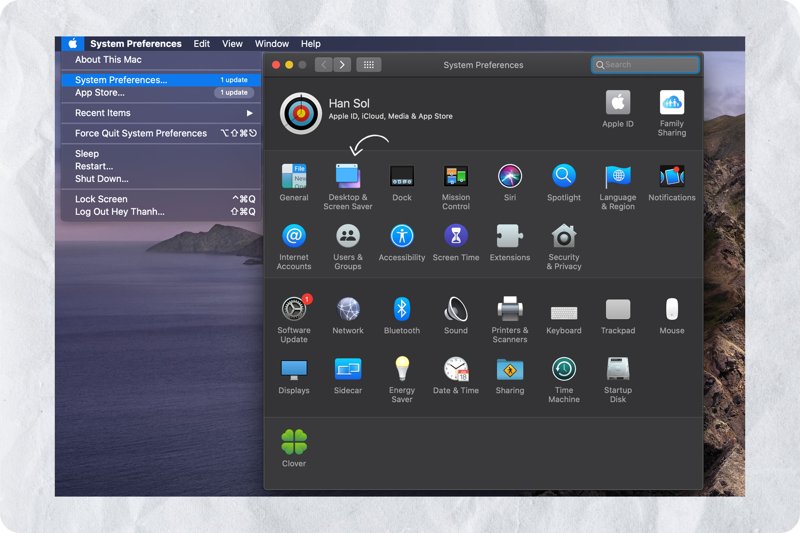Choose Shut Down… from the Apple menu
The height and width of the screenshot is (533, 800).
[161, 179]
